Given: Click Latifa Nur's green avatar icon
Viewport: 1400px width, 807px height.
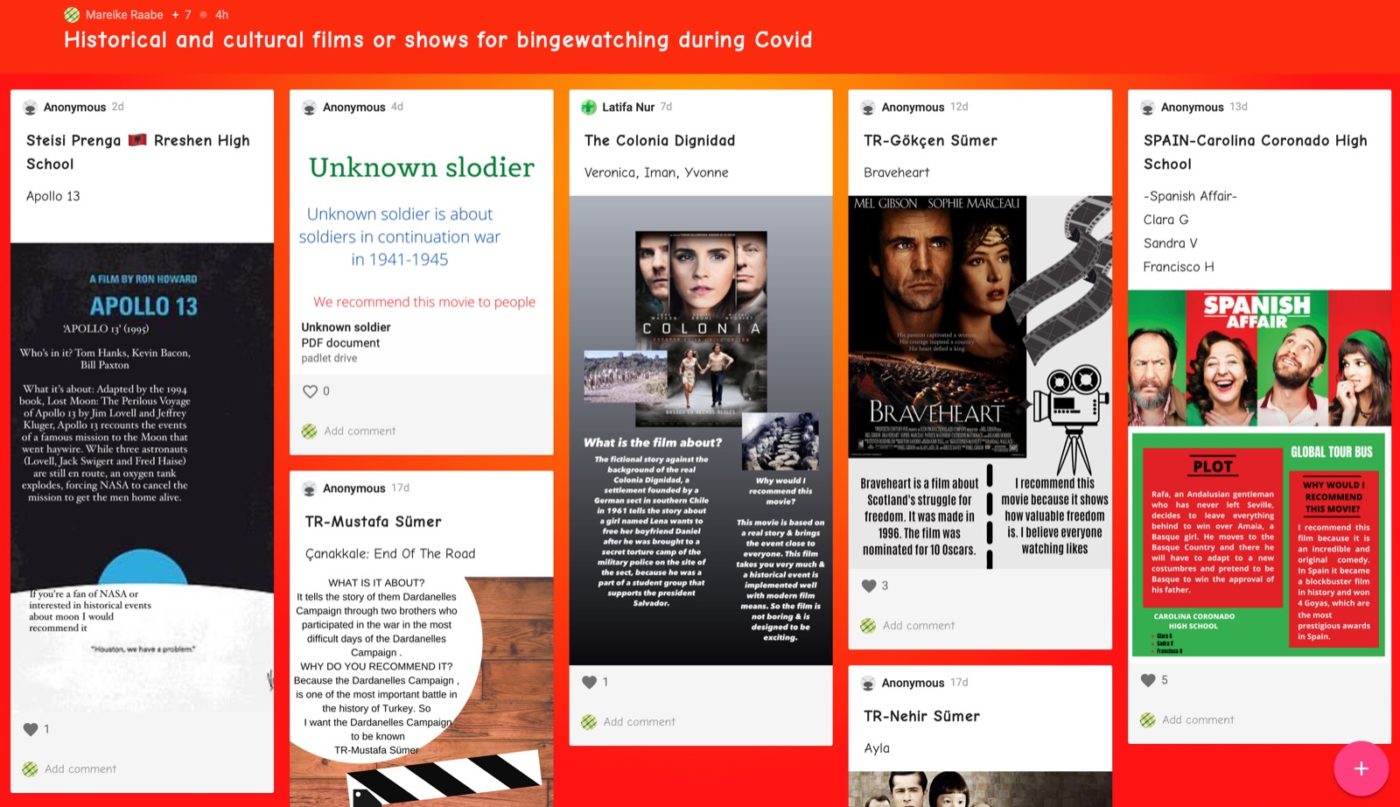Looking at the screenshot, I should 589,107.
